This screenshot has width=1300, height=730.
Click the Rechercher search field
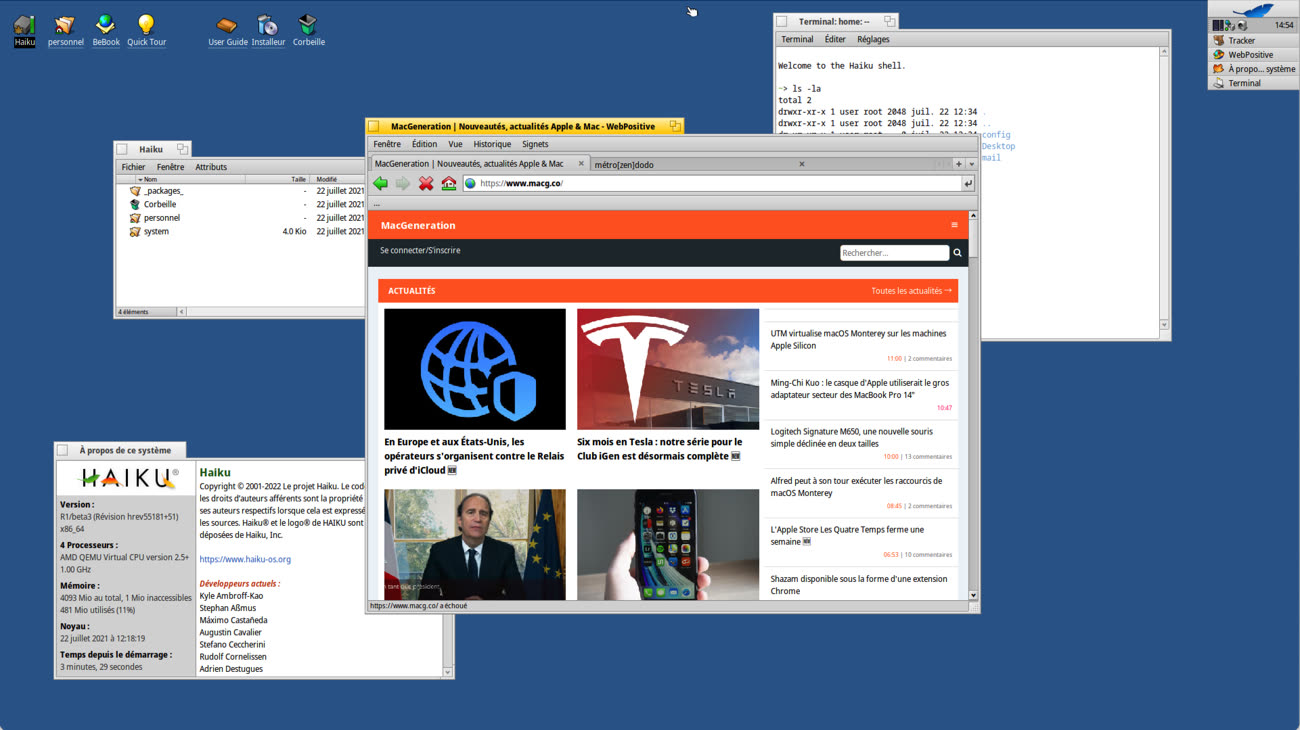[x=894, y=253]
